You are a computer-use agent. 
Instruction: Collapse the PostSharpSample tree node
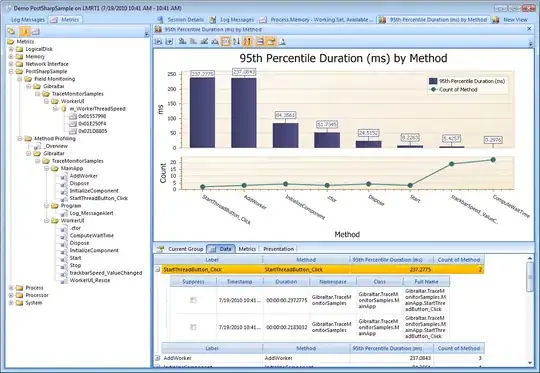coord(11,71)
